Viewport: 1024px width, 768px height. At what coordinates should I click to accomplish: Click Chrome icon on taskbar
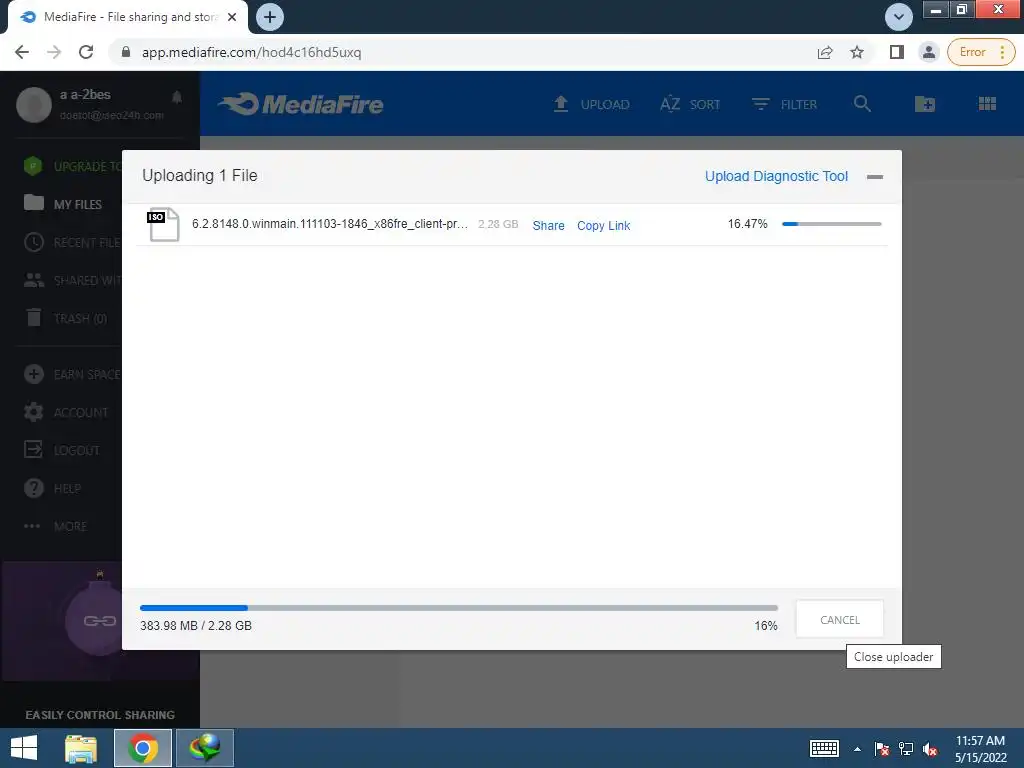(x=142, y=748)
